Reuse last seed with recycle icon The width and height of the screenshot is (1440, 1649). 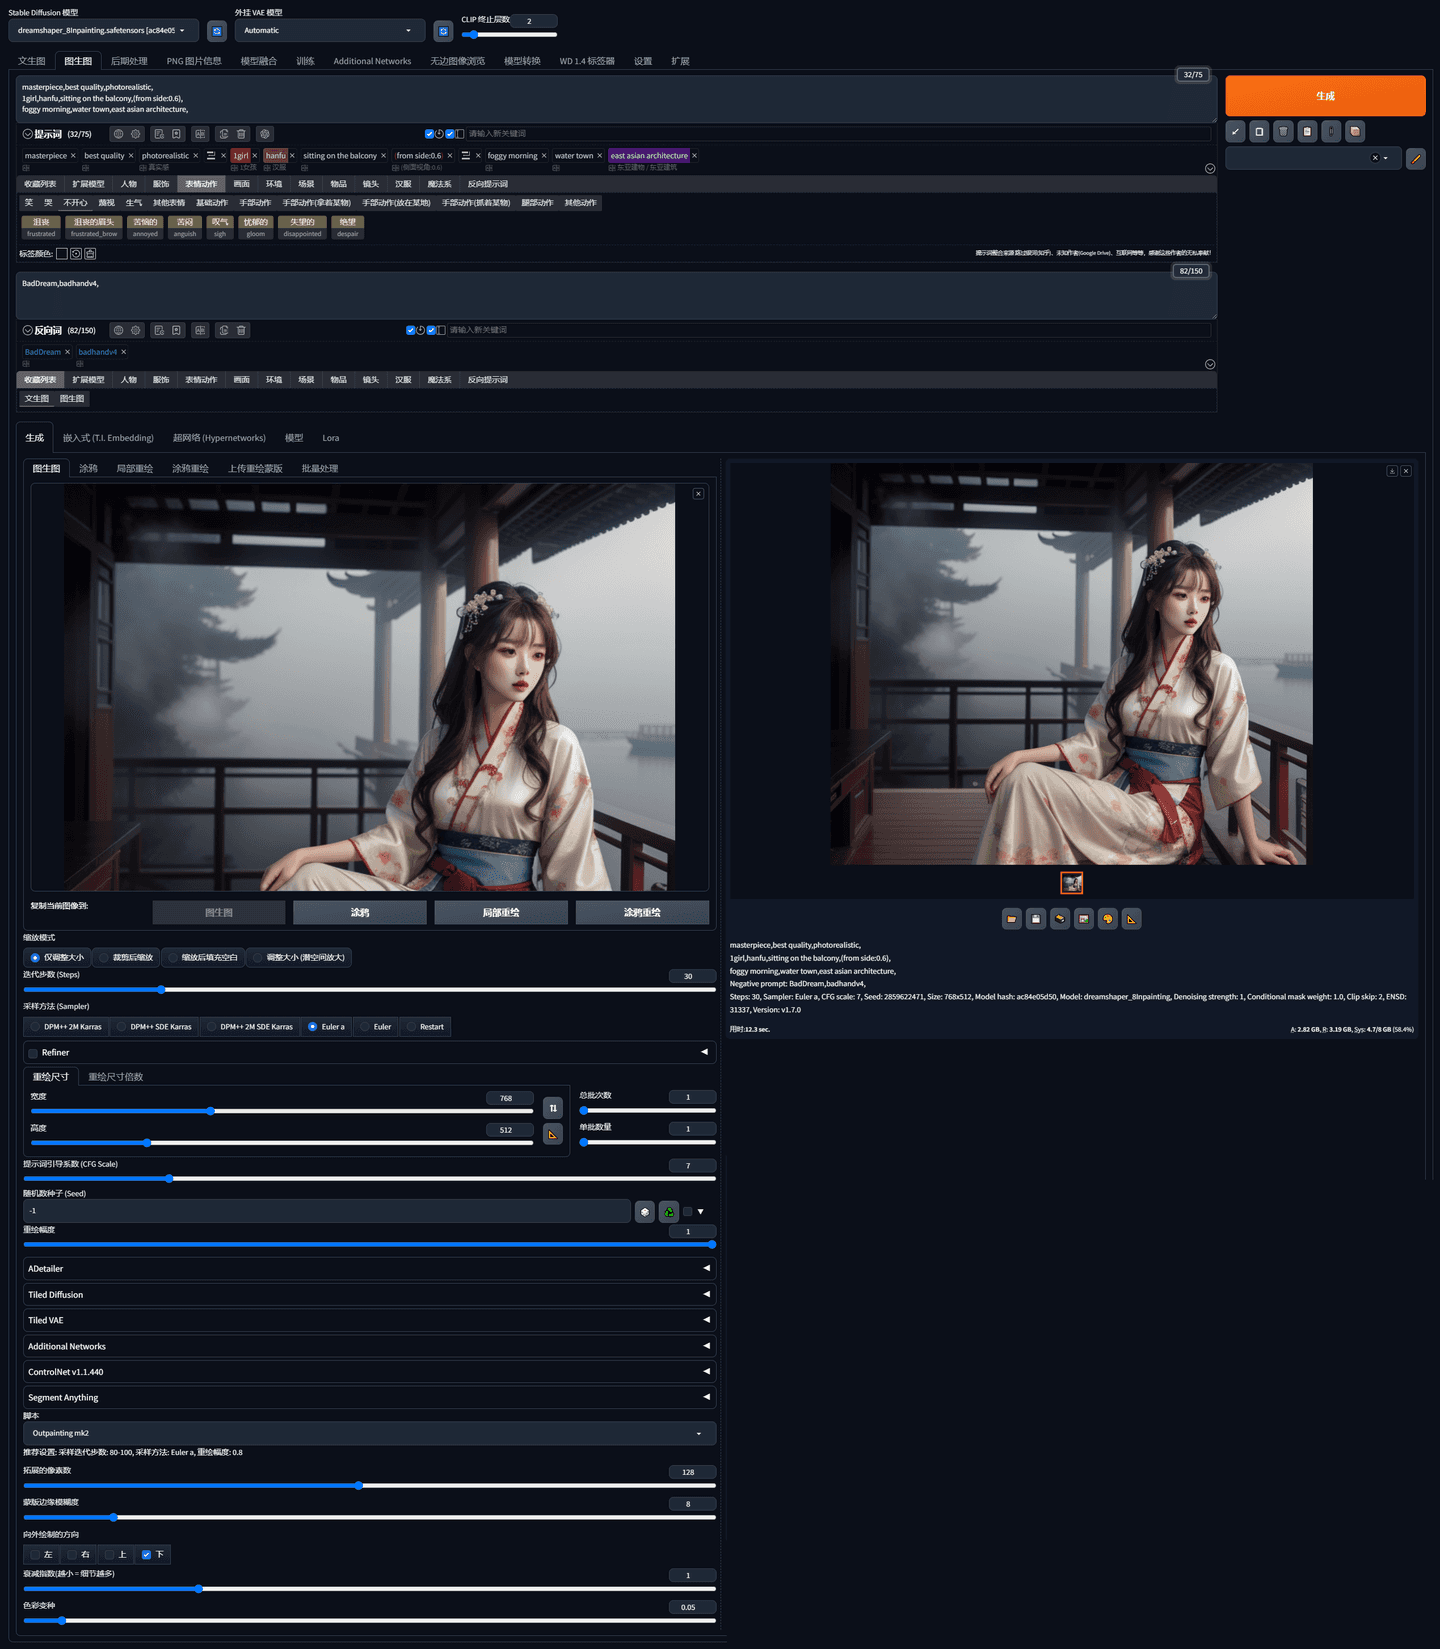[669, 1211]
